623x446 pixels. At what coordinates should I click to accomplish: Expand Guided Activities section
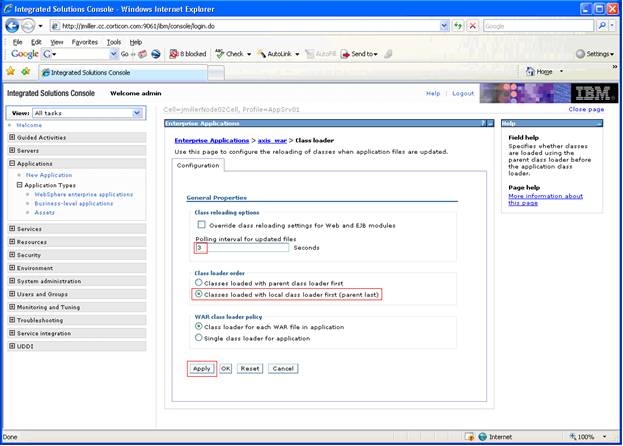12,137
